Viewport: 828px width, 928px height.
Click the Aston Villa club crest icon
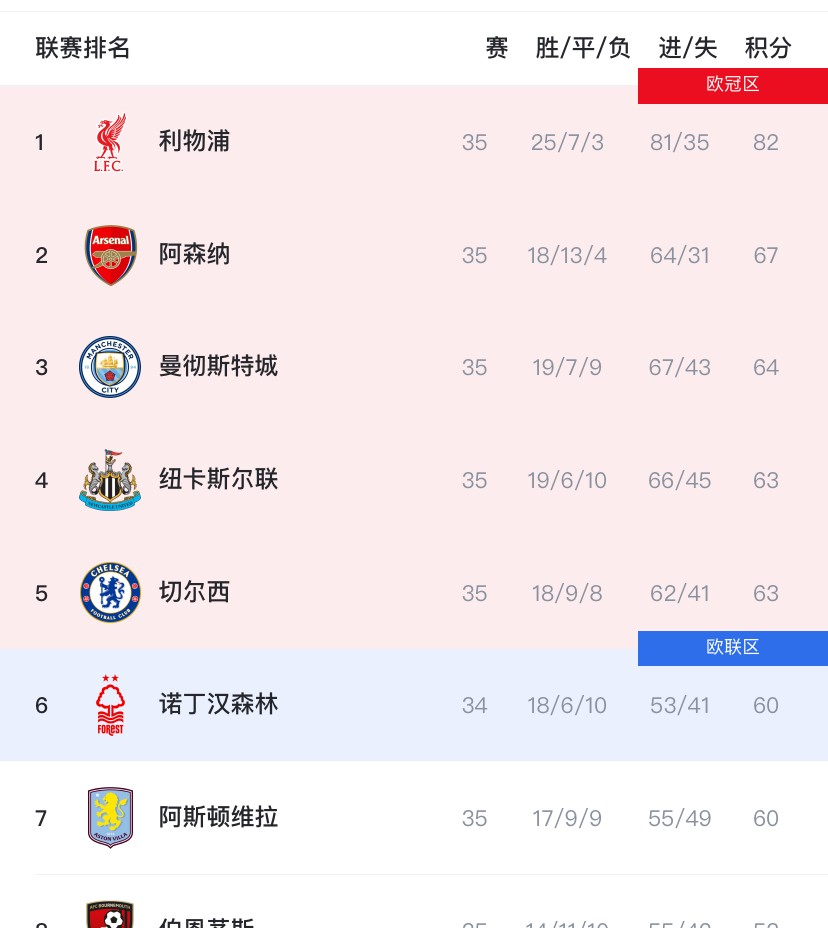(x=110, y=818)
